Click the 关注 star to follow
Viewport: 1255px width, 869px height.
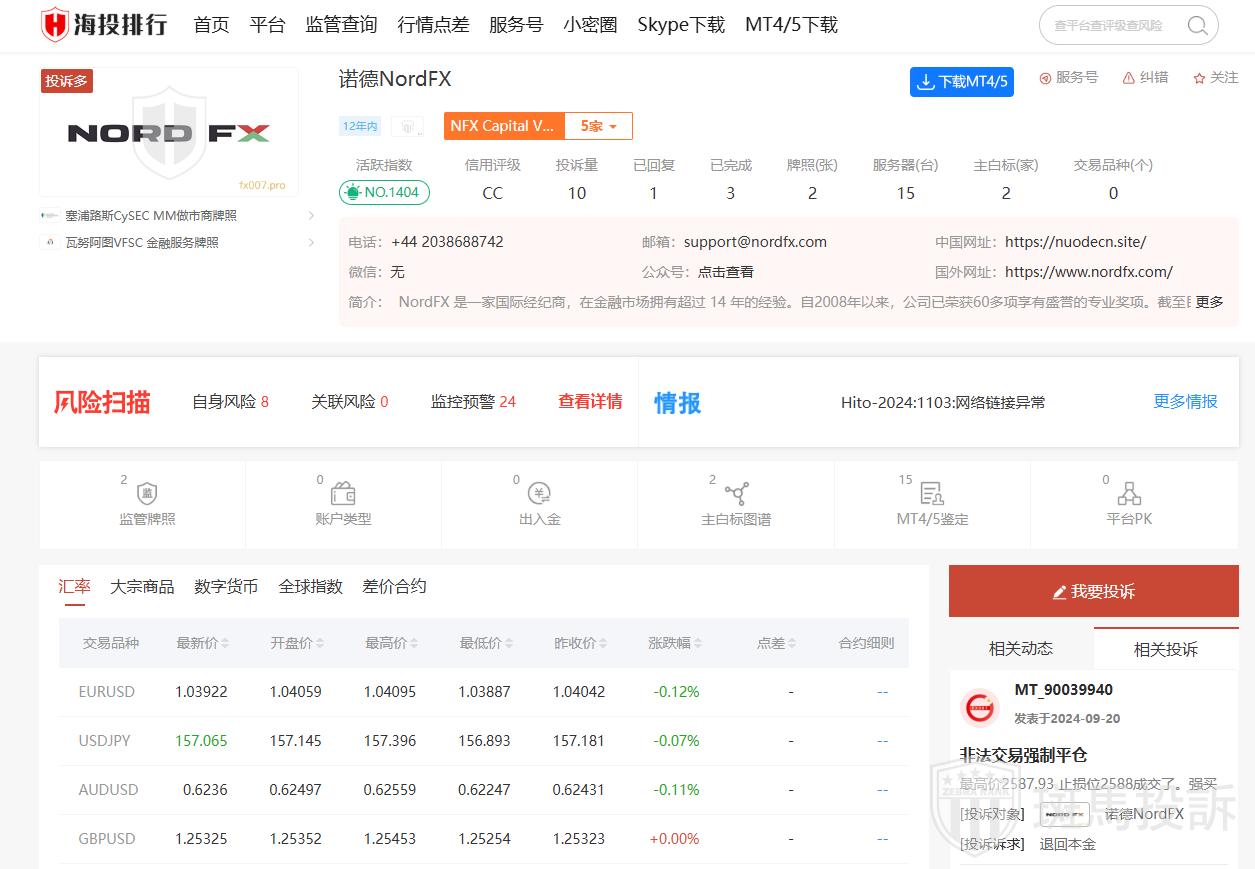(x=1199, y=78)
